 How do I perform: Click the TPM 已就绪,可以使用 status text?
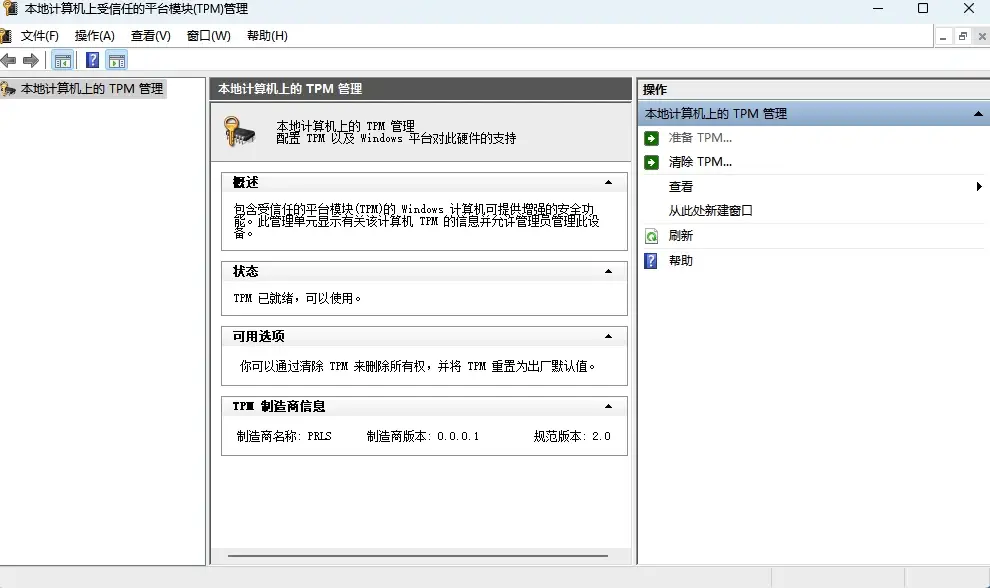point(297,298)
